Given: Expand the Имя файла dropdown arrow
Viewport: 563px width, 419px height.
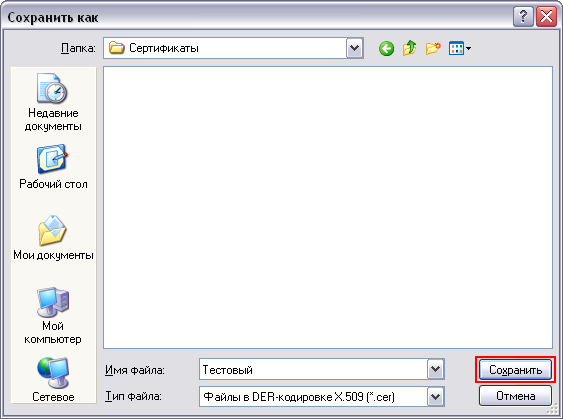Looking at the screenshot, I should pos(436,369).
